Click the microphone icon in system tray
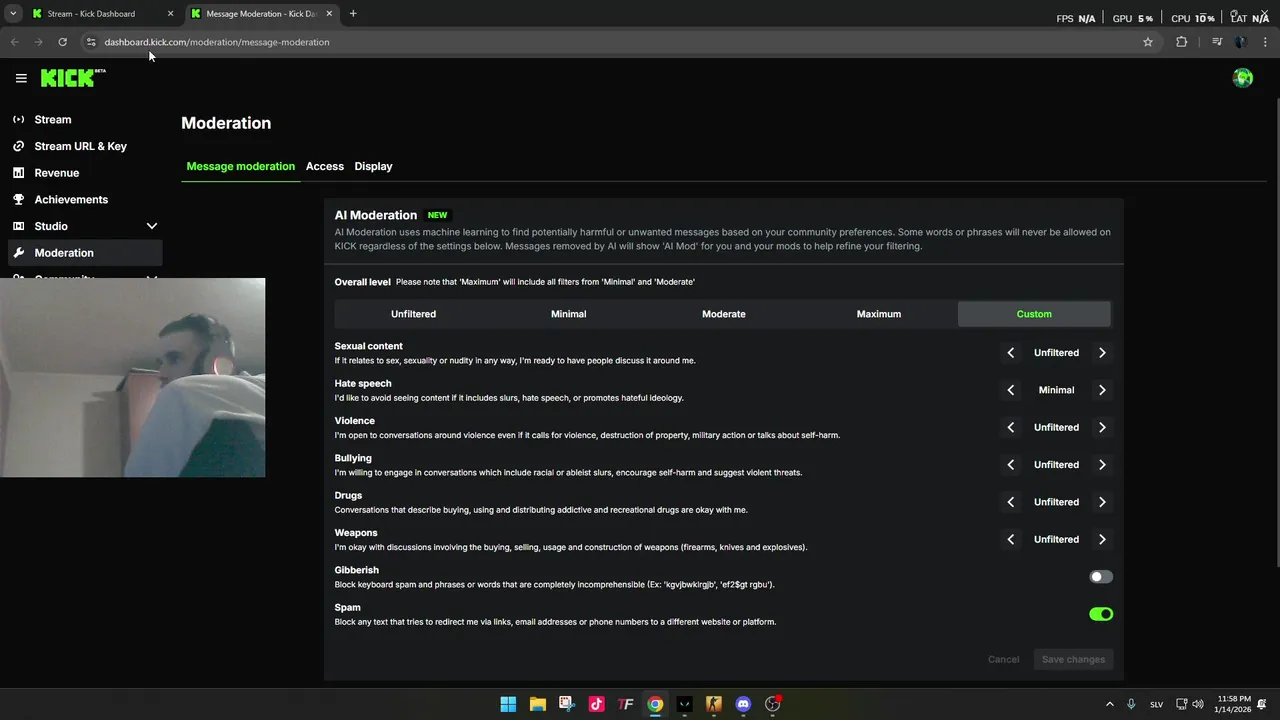The width and height of the screenshot is (1280, 720). pyautogui.click(x=1131, y=704)
